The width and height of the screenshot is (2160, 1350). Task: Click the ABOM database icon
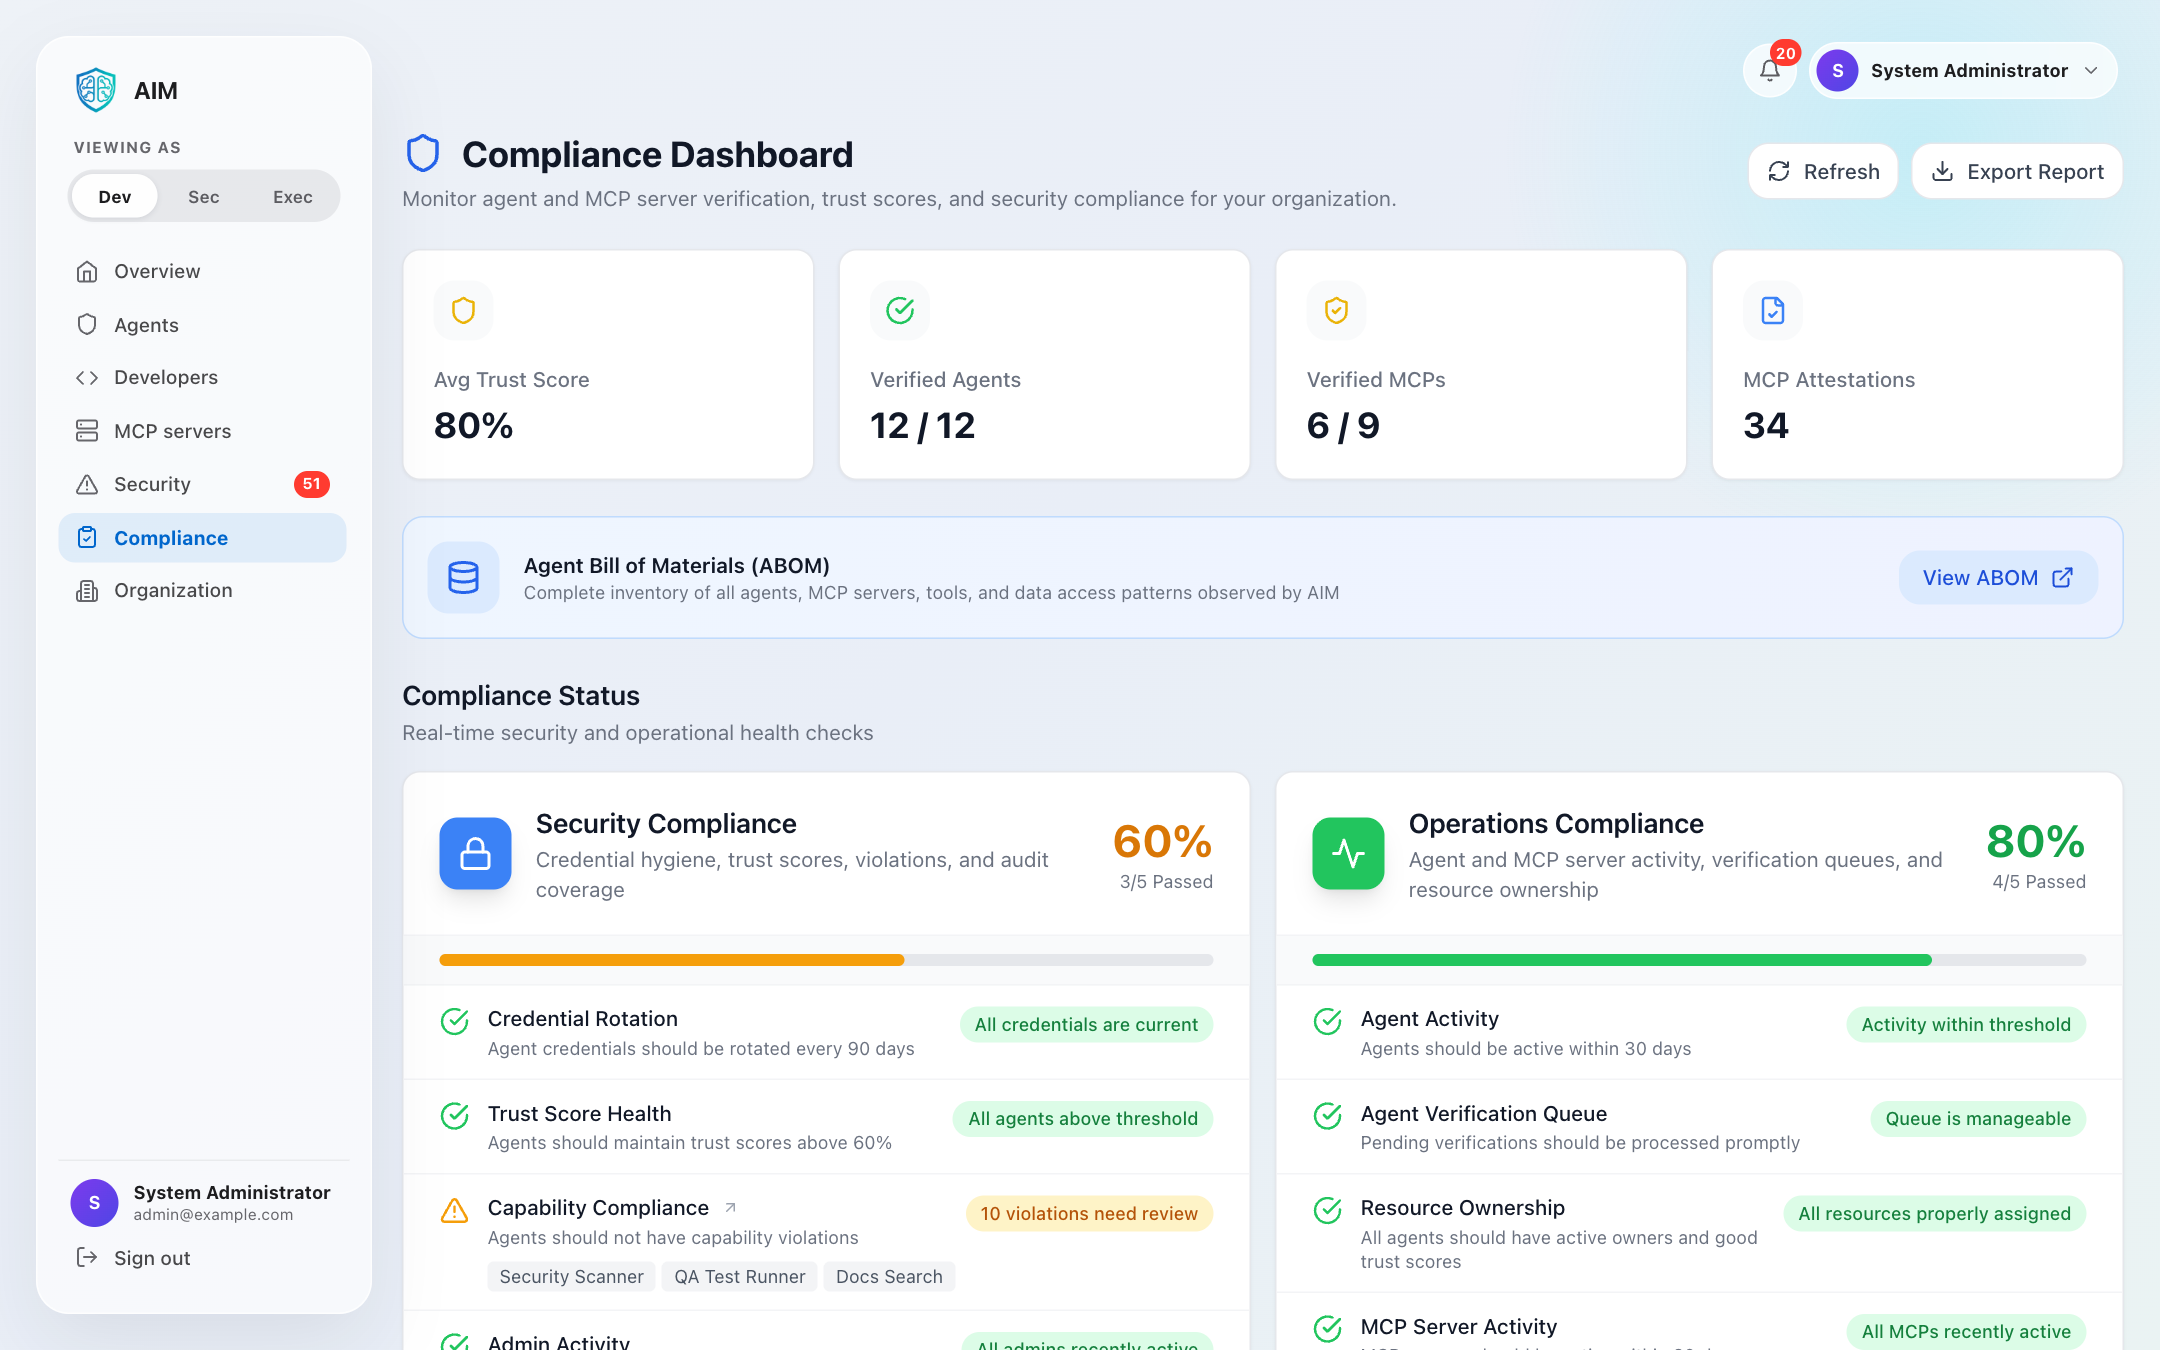[x=463, y=578]
